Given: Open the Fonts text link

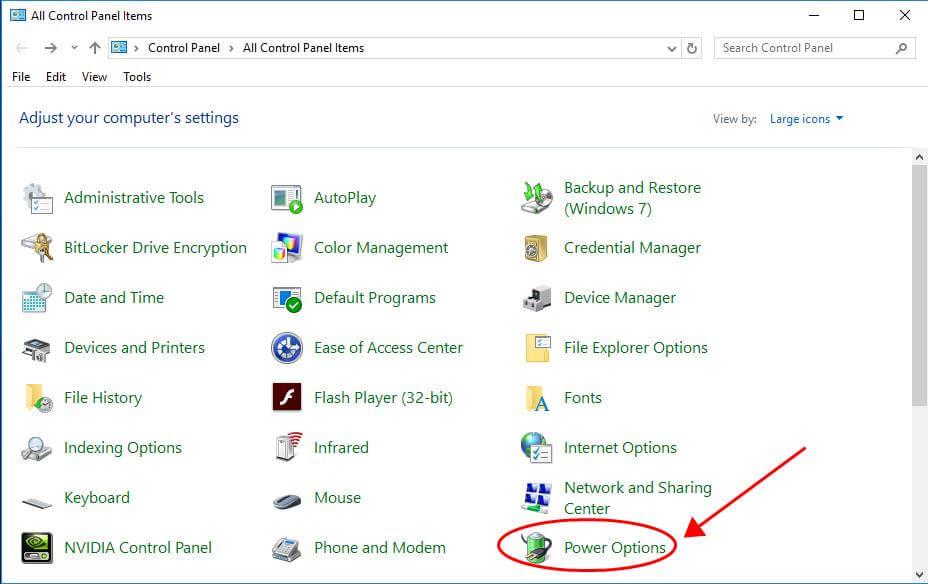Looking at the screenshot, I should 582,398.
